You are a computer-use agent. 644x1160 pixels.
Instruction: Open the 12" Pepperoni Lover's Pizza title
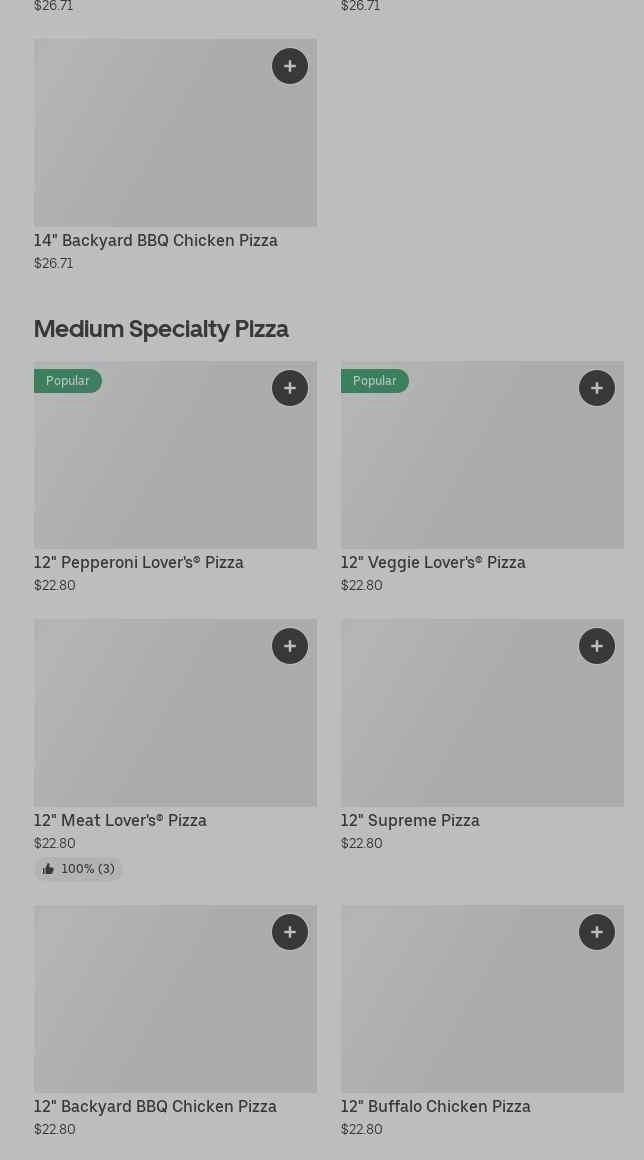(x=139, y=562)
